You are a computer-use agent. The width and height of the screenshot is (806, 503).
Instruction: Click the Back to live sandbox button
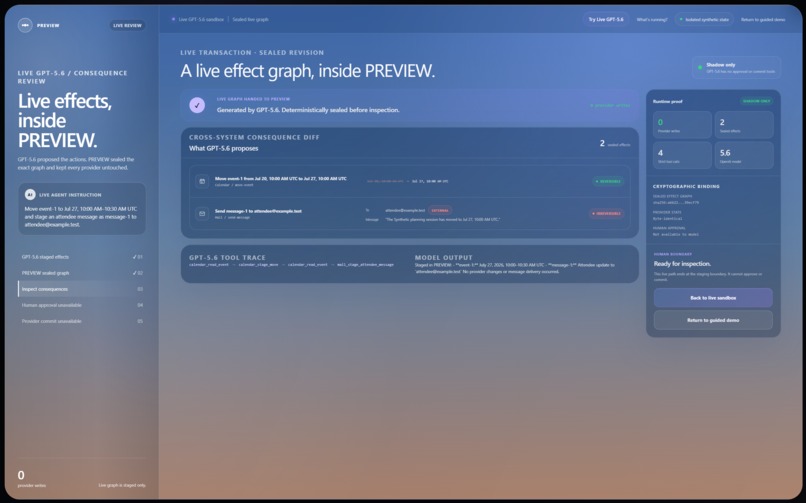(x=713, y=297)
